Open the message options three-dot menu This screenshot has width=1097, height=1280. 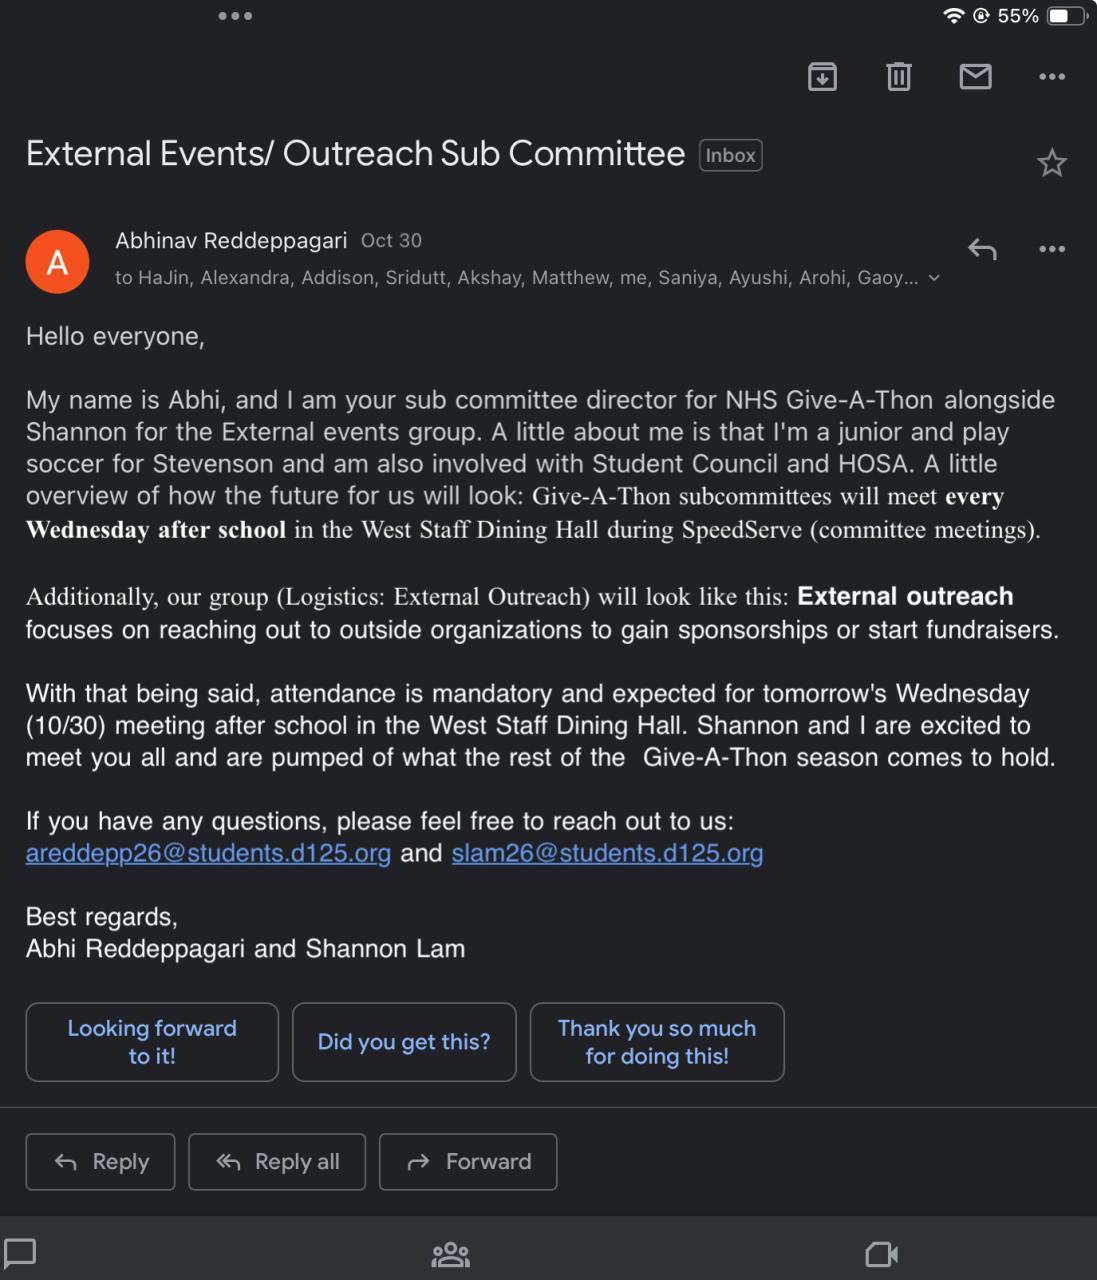click(x=1052, y=249)
